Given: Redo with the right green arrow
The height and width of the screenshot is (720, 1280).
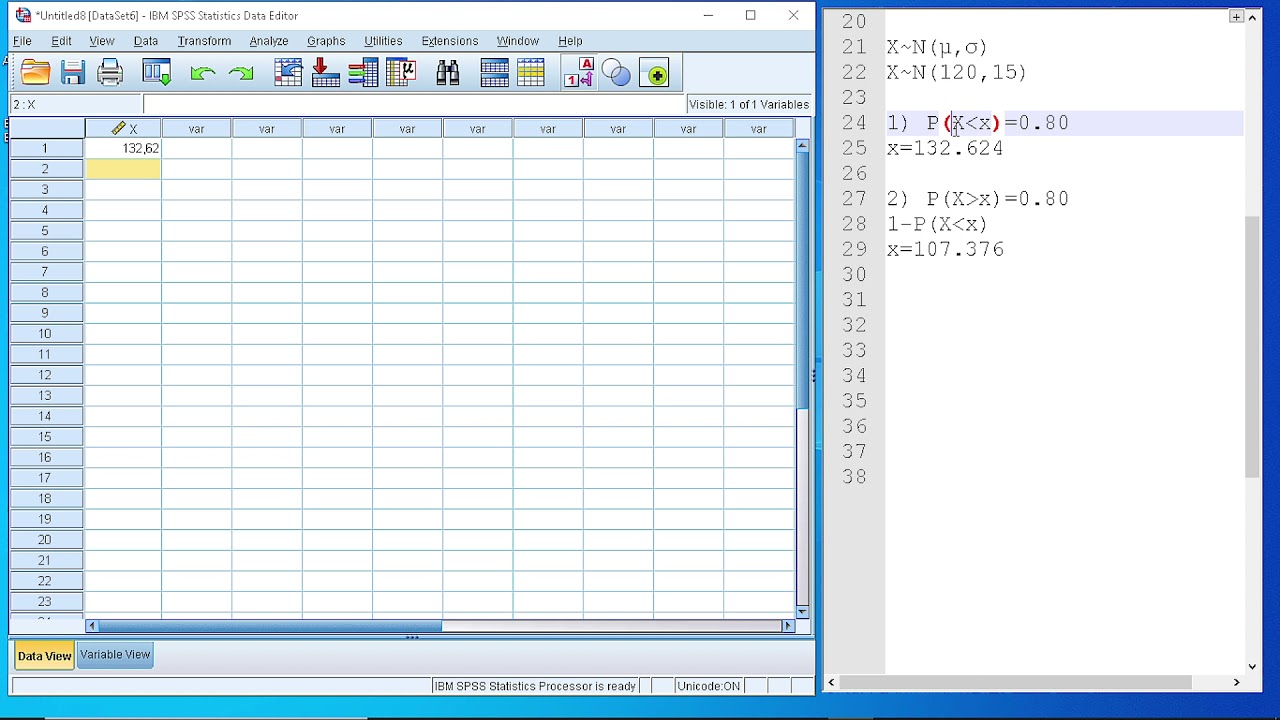Looking at the screenshot, I should (241, 73).
